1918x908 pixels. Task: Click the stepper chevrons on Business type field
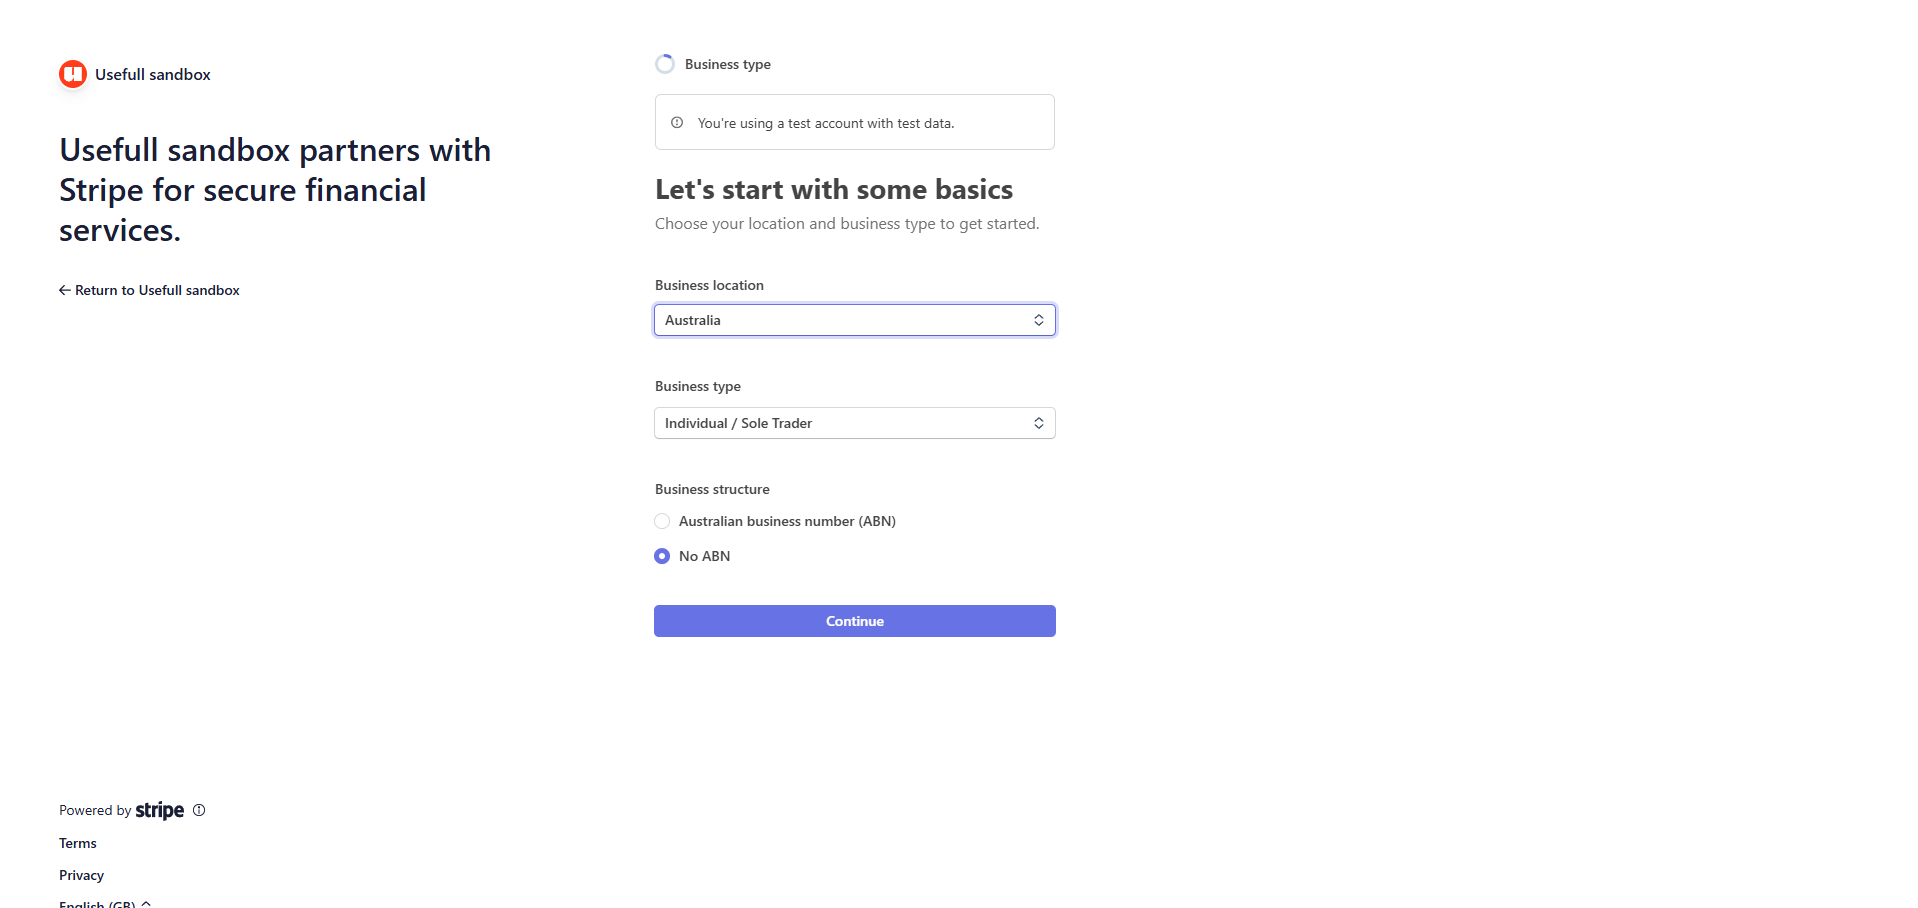1038,423
